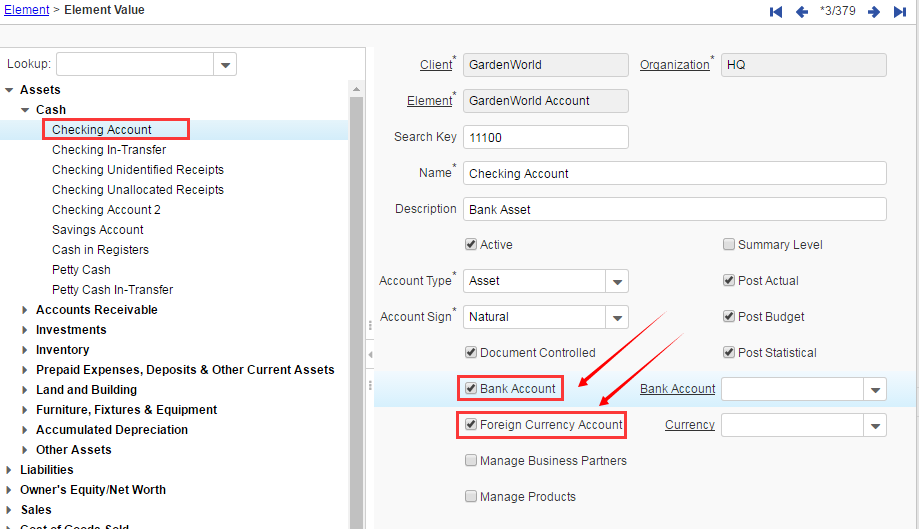The image size is (919, 529).
Task: Uncheck the Active checkbox
Action: [471, 245]
